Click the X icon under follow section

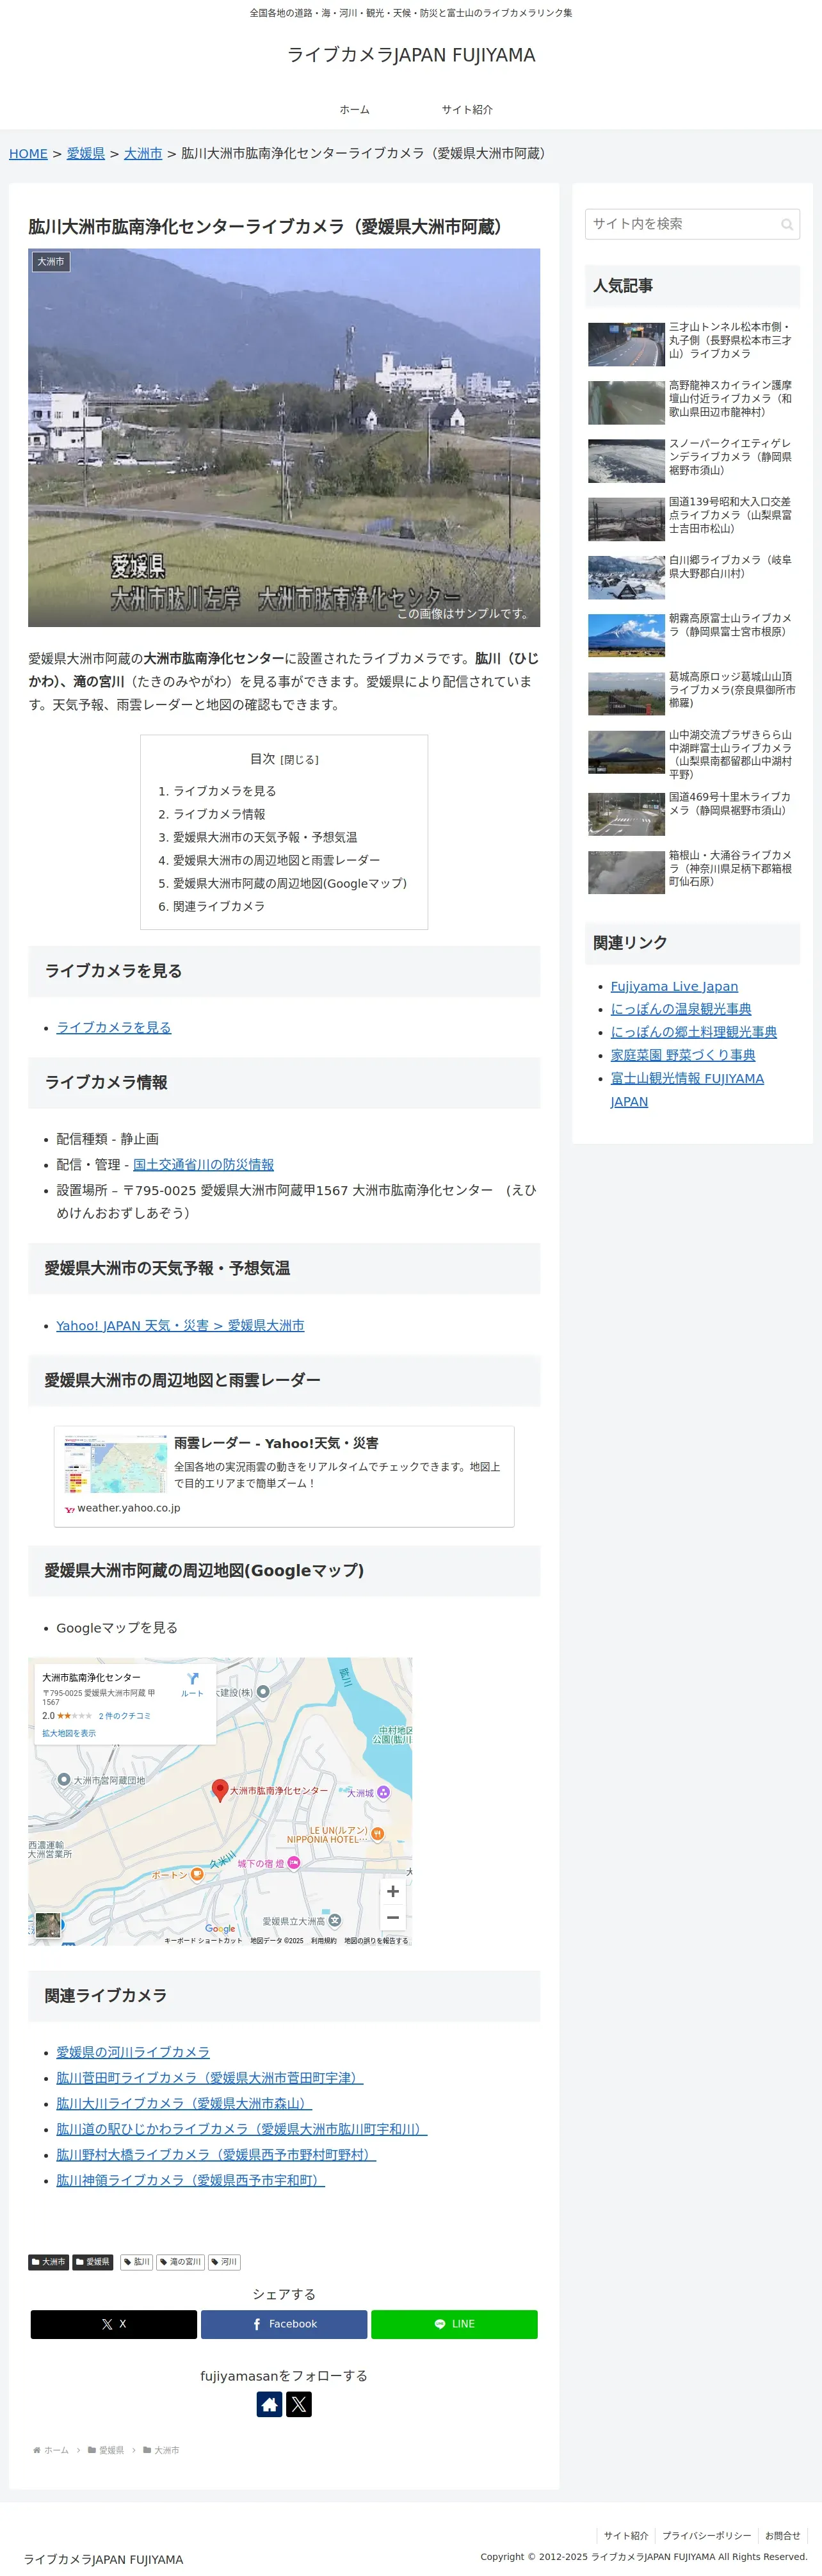point(299,2403)
